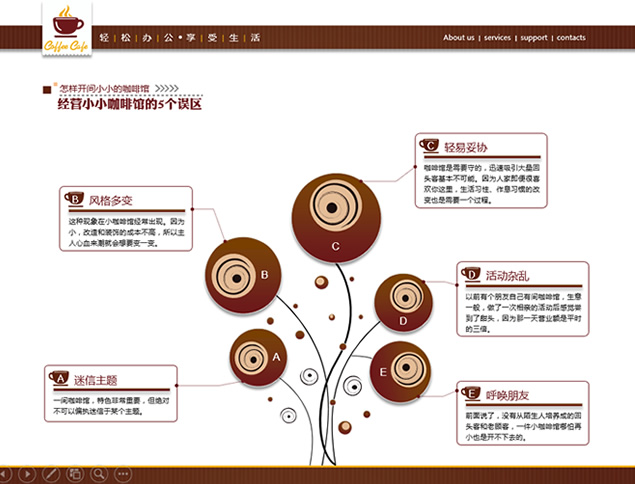This screenshot has width=635, height=484.
Task: Click the body text under 迷信主题
Action: 111,406
